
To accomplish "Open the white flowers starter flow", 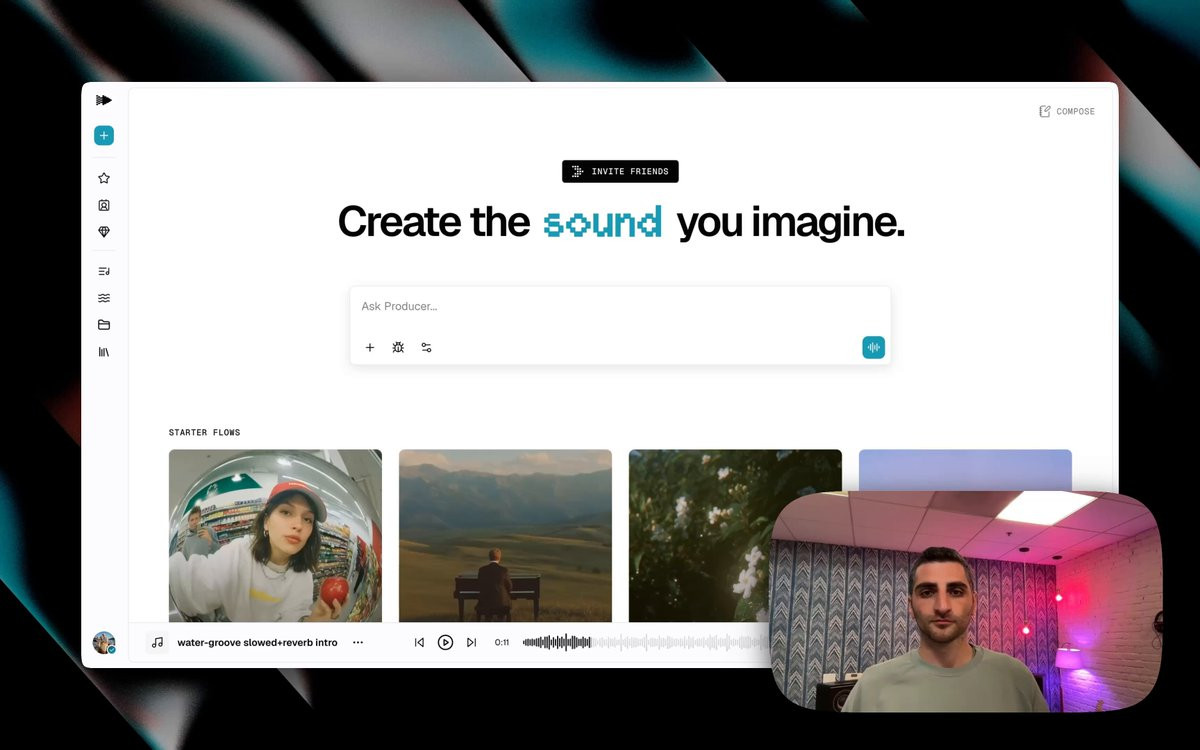I will [x=735, y=536].
